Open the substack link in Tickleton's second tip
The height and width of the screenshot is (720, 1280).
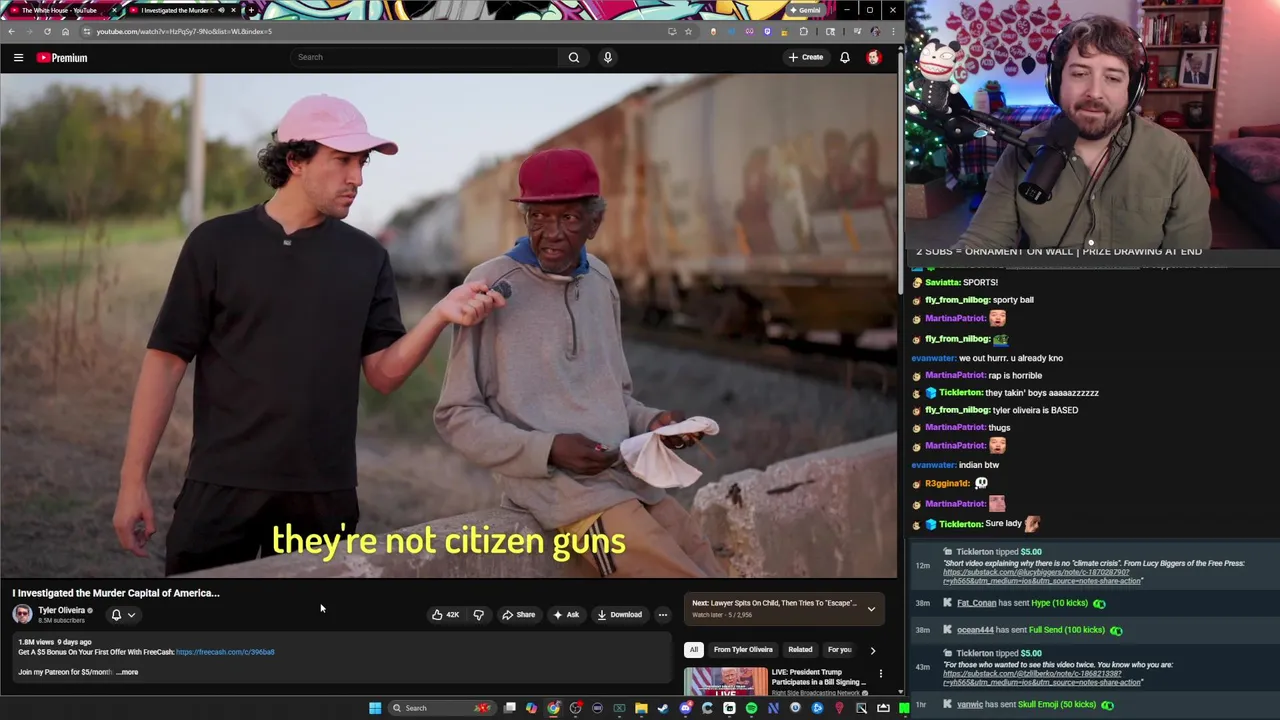(x=1041, y=678)
